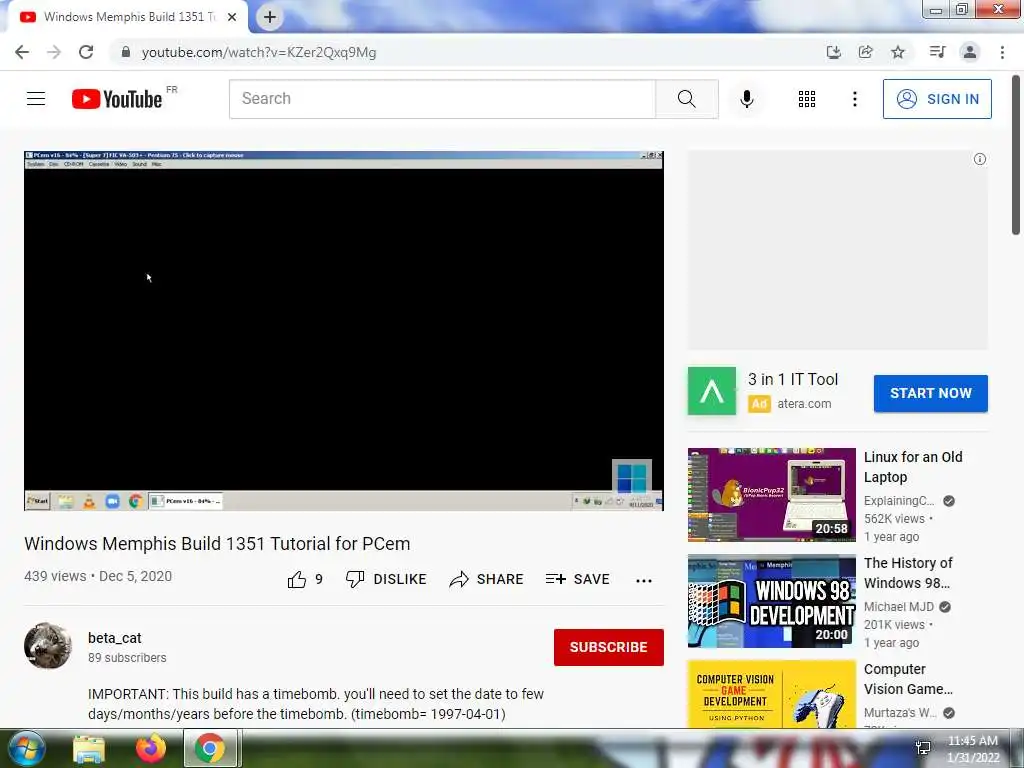Open Linux for an Old Laptop title
This screenshot has height=768, width=1024.
click(x=913, y=467)
